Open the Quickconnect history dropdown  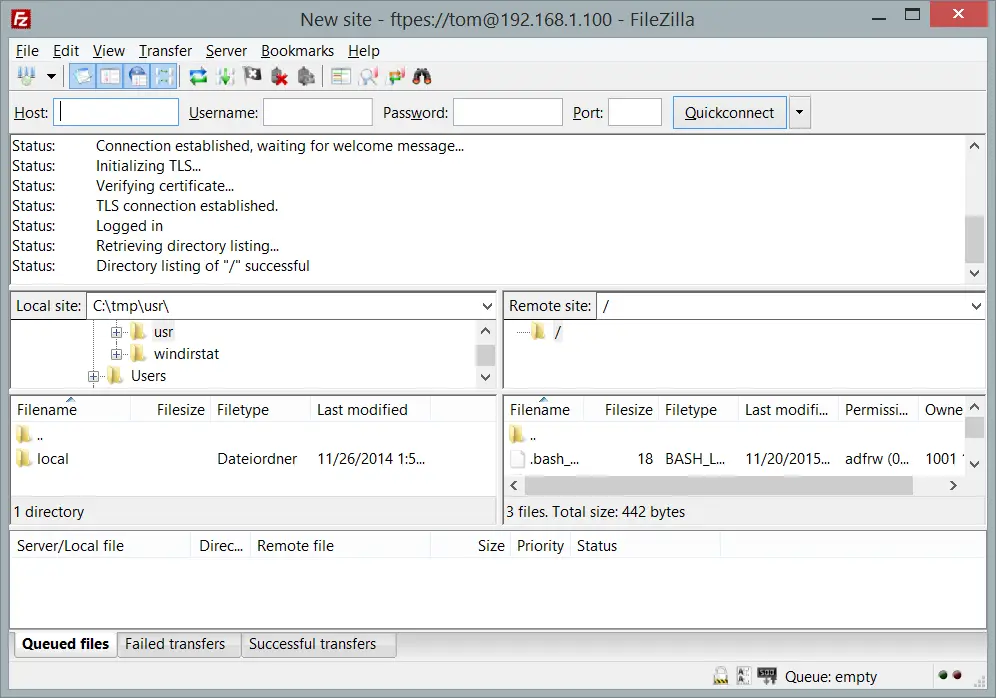(x=800, y=112)
